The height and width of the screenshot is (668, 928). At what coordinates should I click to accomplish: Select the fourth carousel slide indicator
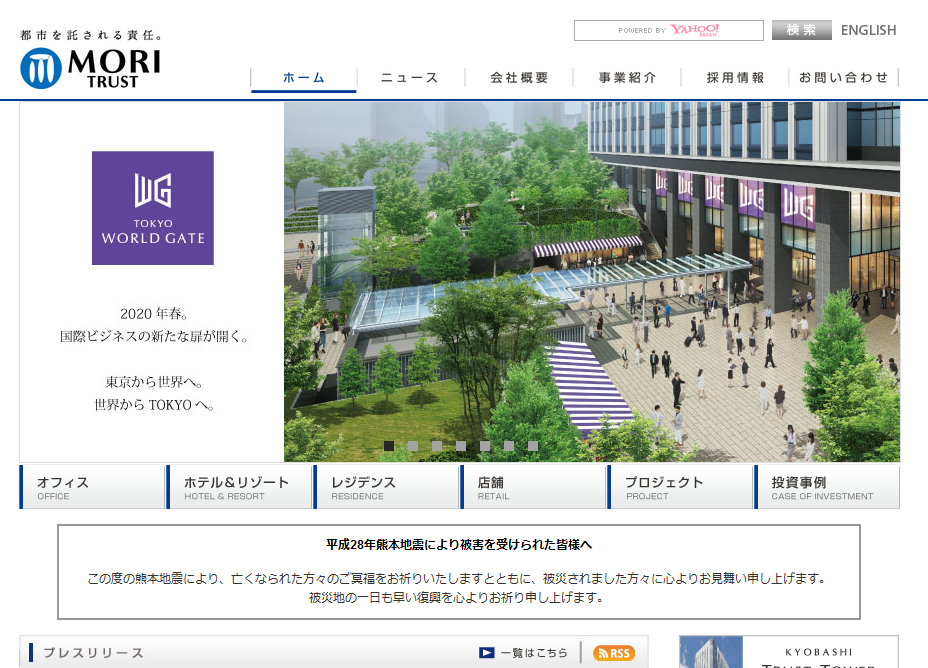(461, 446)
